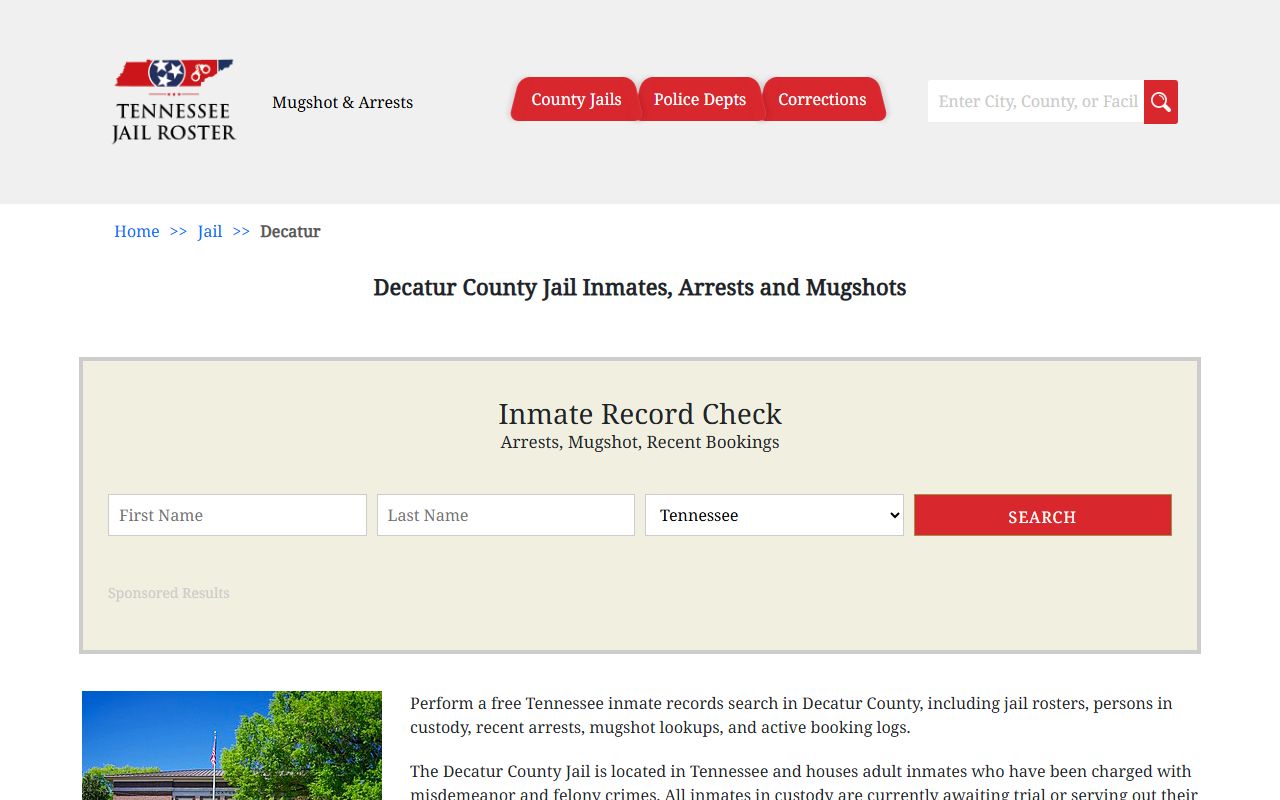Click the First Name input field
This screenshot has height=800, width=1280.
pos(237,515)
